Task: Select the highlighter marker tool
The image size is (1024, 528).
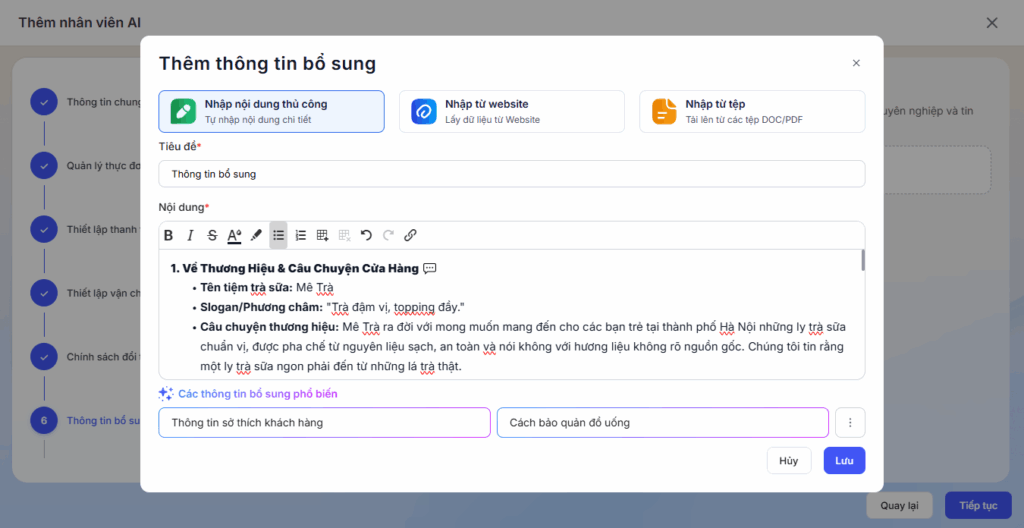Action: (256, 236)
